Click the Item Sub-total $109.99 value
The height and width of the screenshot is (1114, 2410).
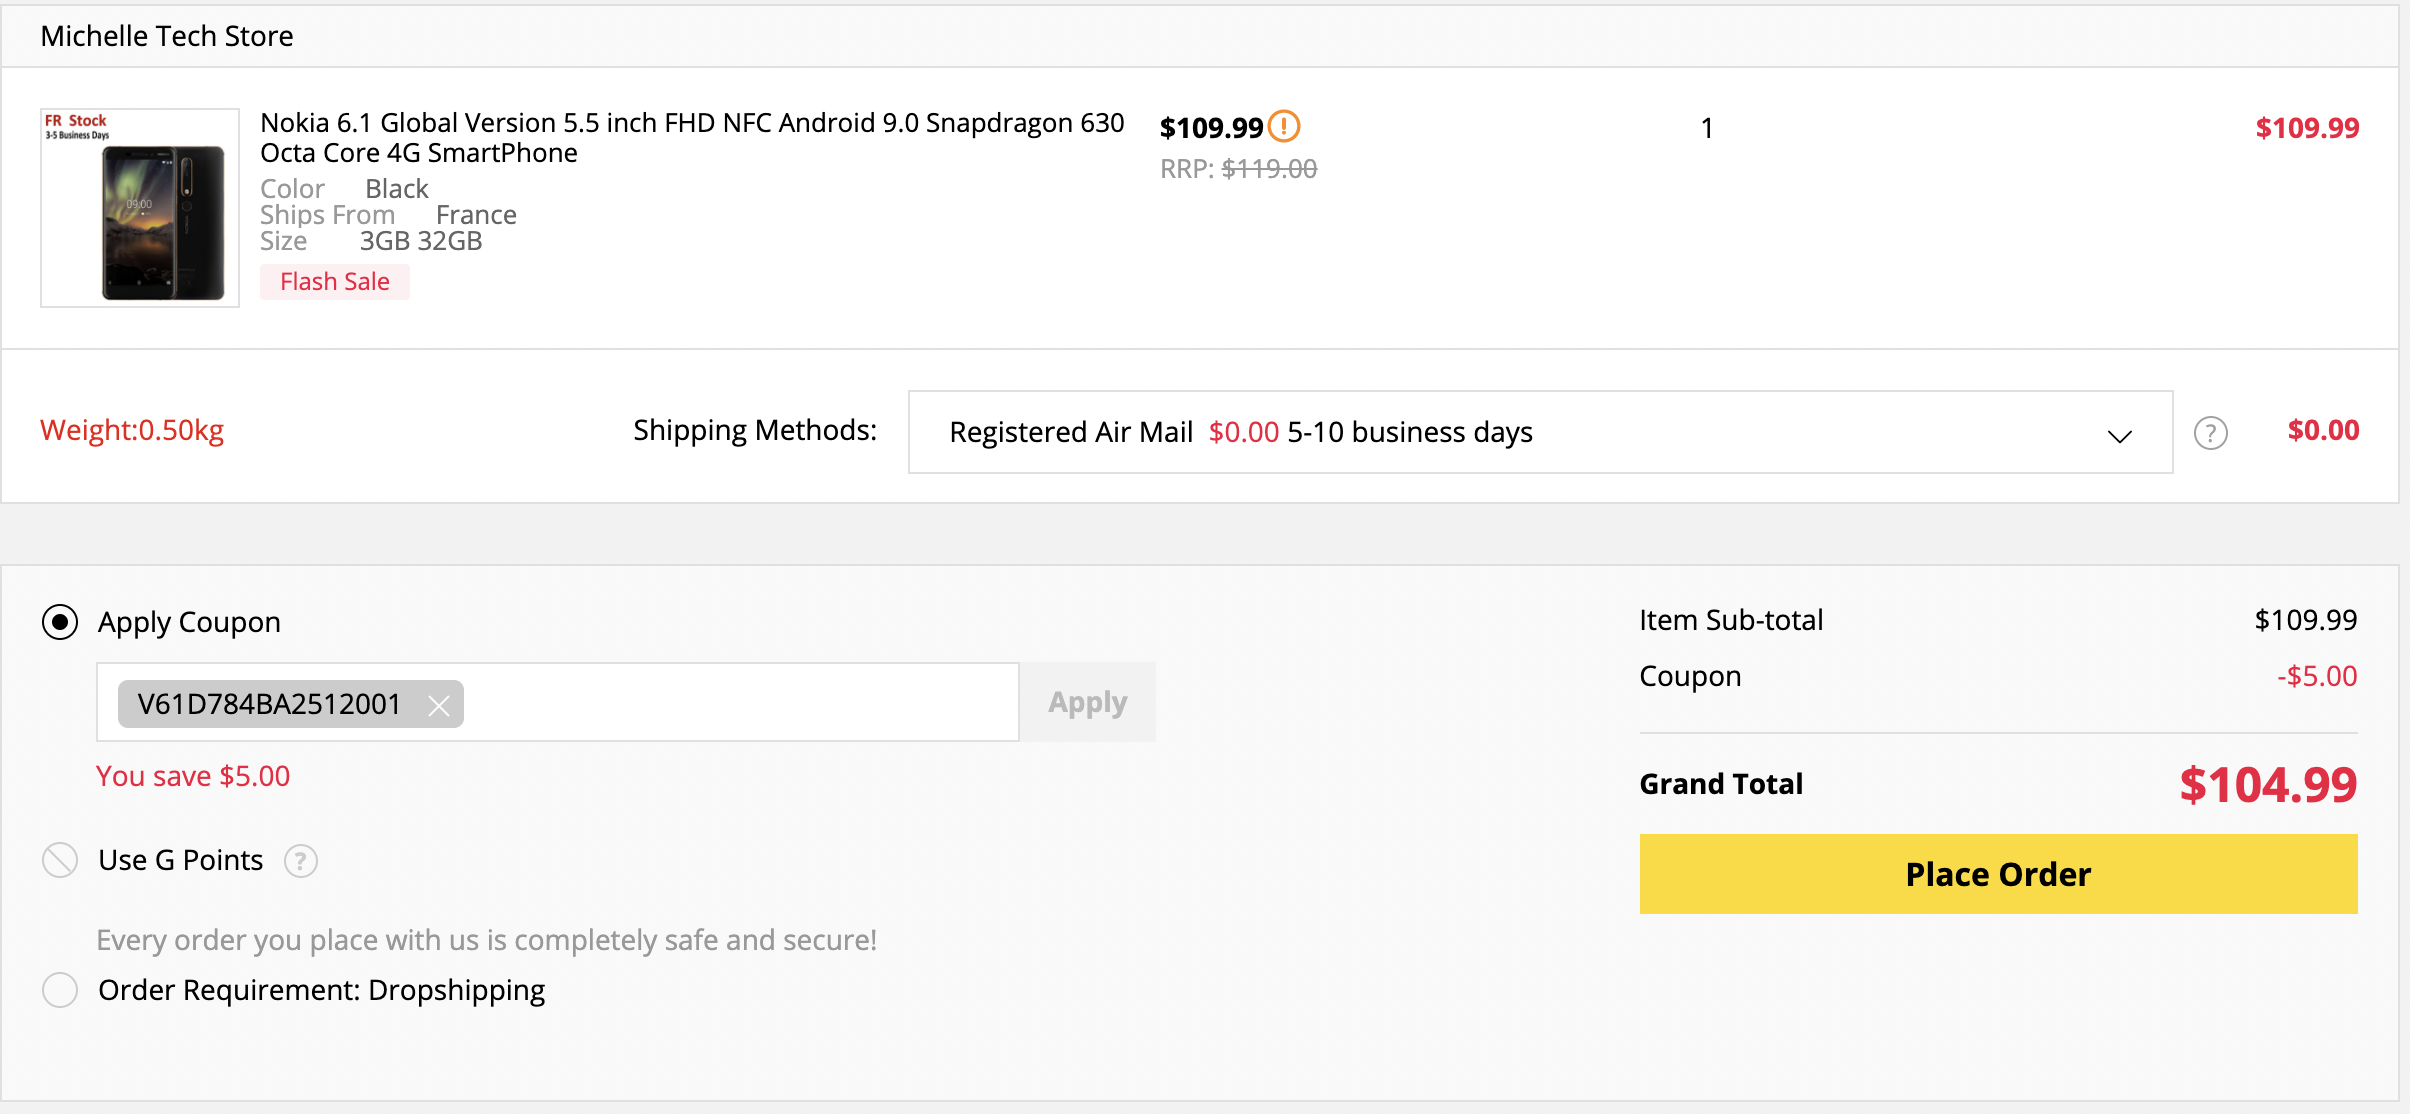point(2306,620)
